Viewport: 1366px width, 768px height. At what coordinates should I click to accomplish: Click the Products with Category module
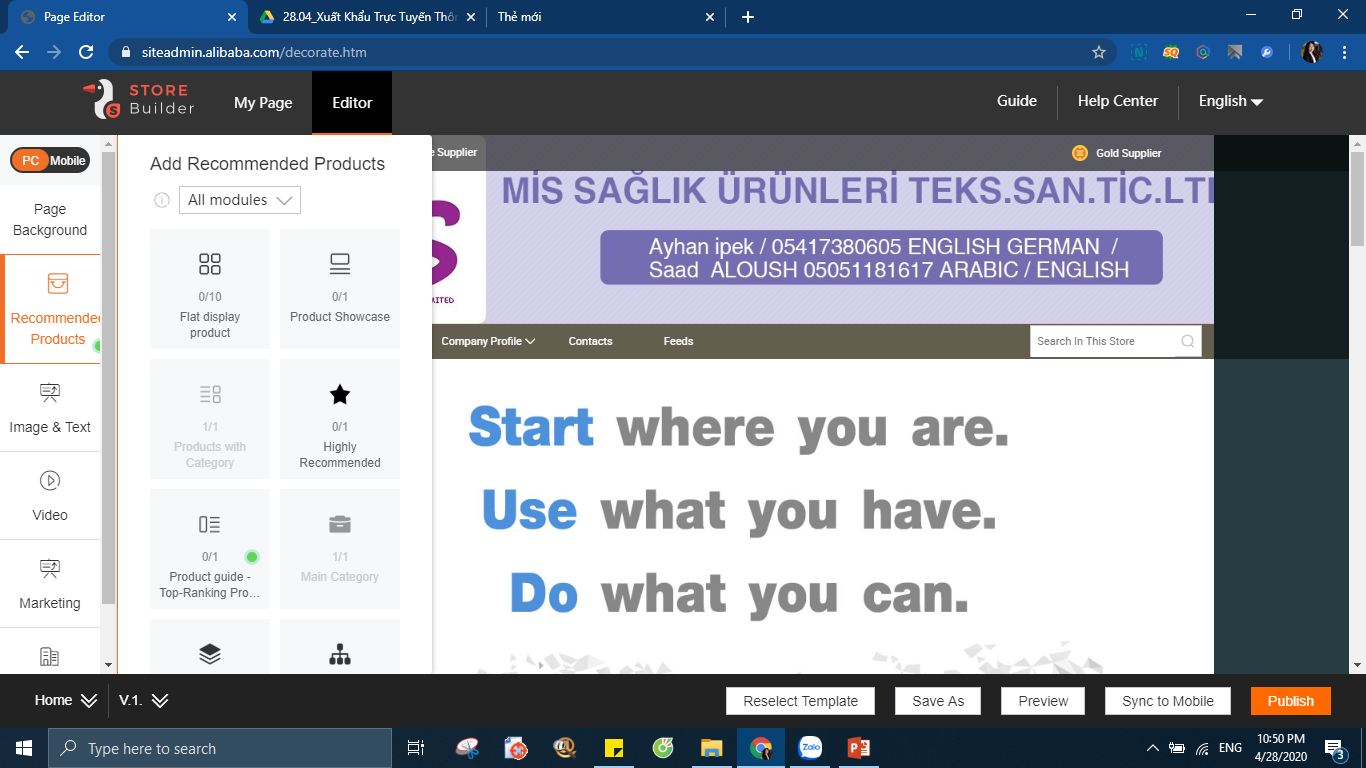(210, 419)
